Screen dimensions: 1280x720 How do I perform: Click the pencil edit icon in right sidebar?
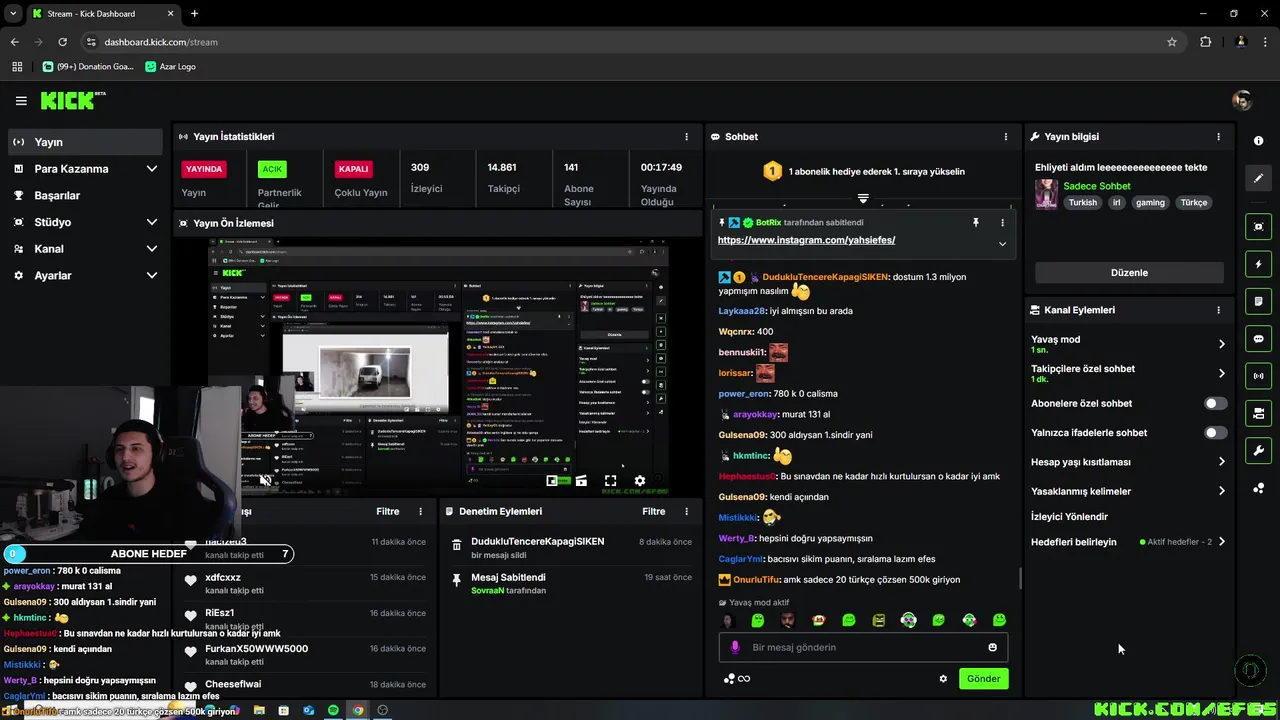(1258, 178)
